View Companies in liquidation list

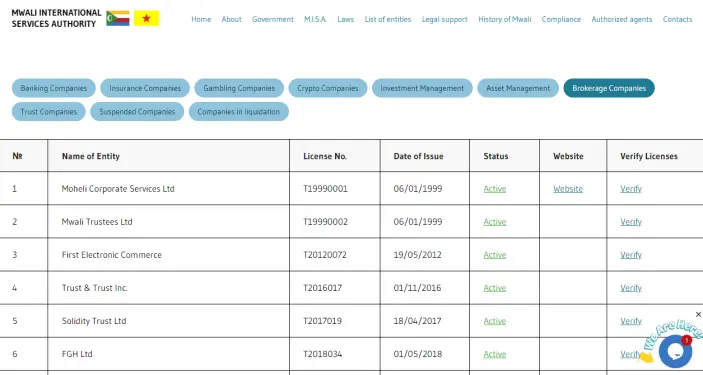239,112
